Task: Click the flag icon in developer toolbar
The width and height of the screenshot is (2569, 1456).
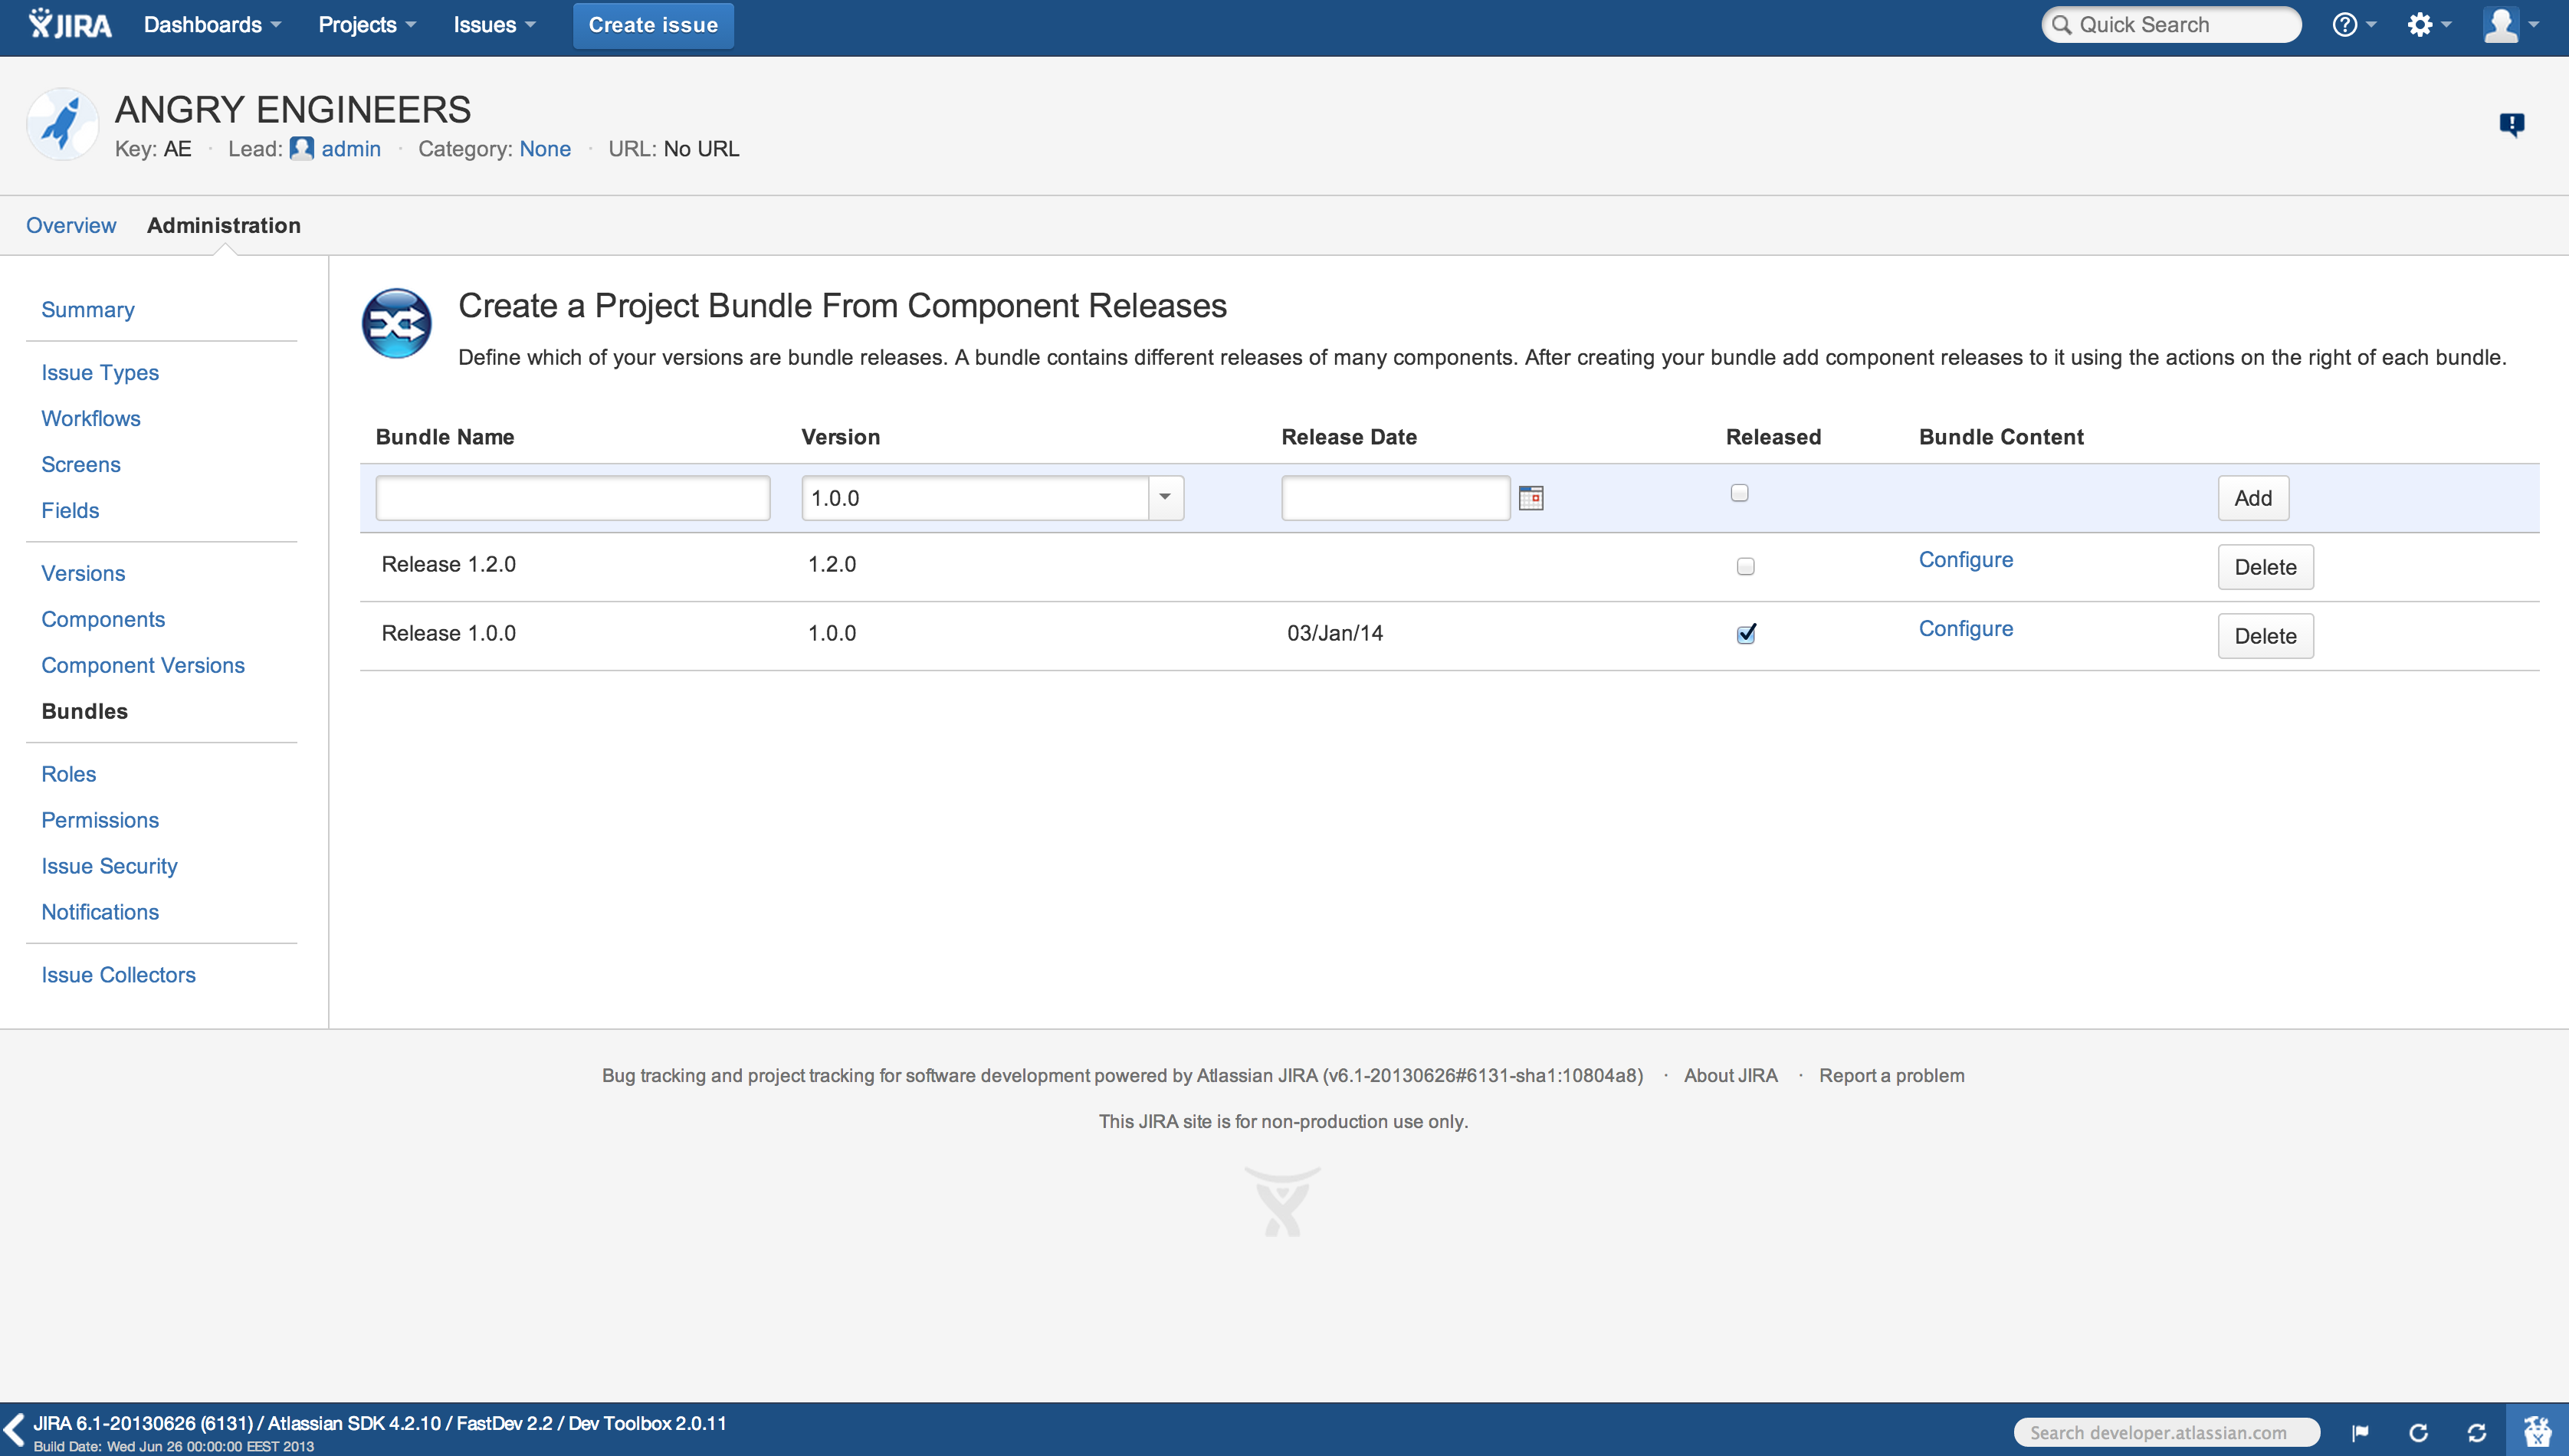Action: [x=2360, y=1433]
